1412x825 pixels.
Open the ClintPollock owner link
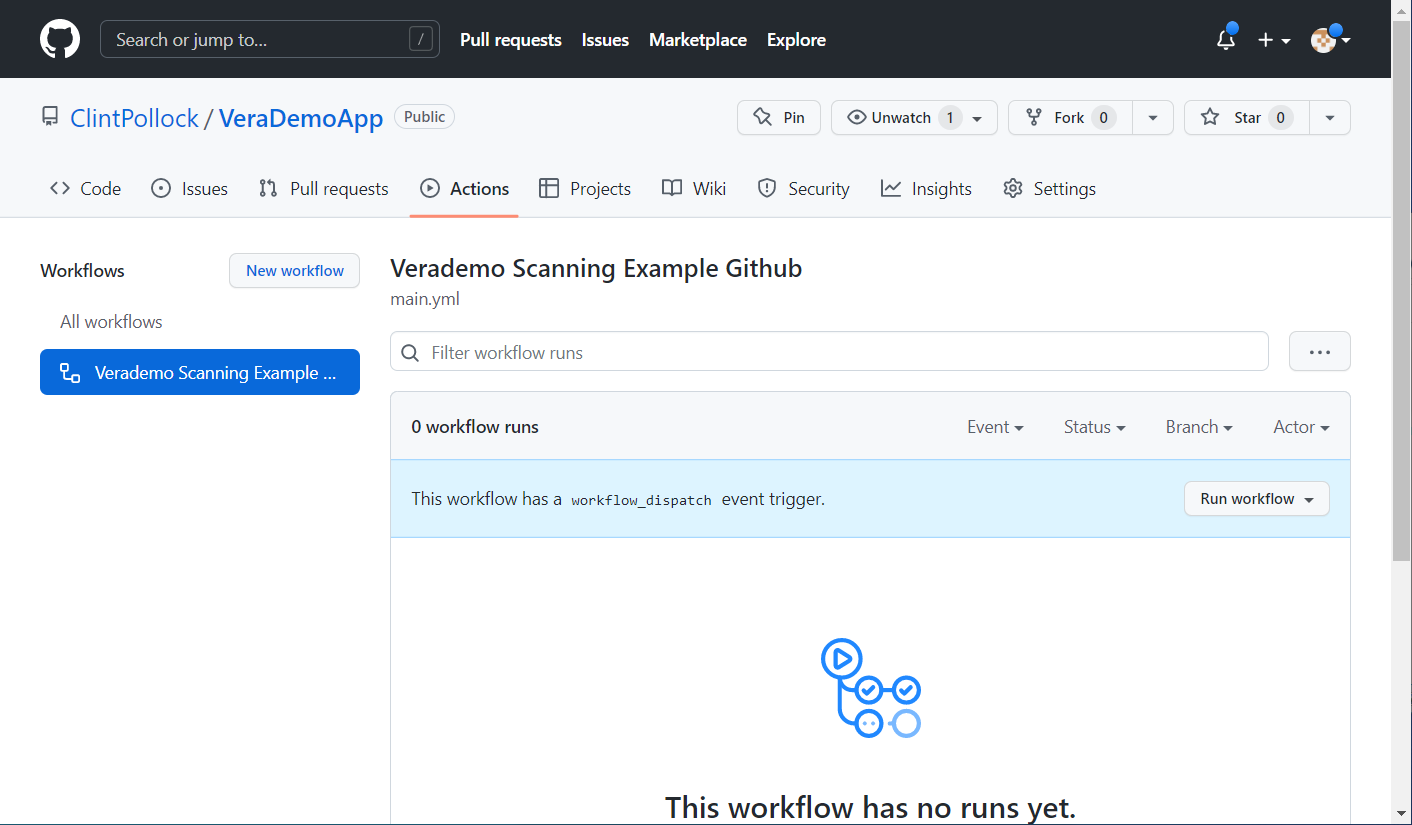(134, 118)
